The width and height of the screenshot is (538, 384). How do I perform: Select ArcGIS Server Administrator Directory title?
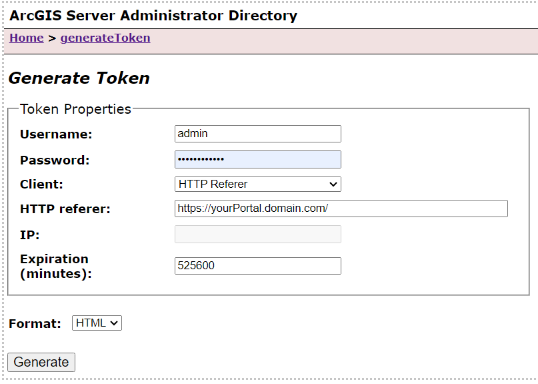coord(153,15)
